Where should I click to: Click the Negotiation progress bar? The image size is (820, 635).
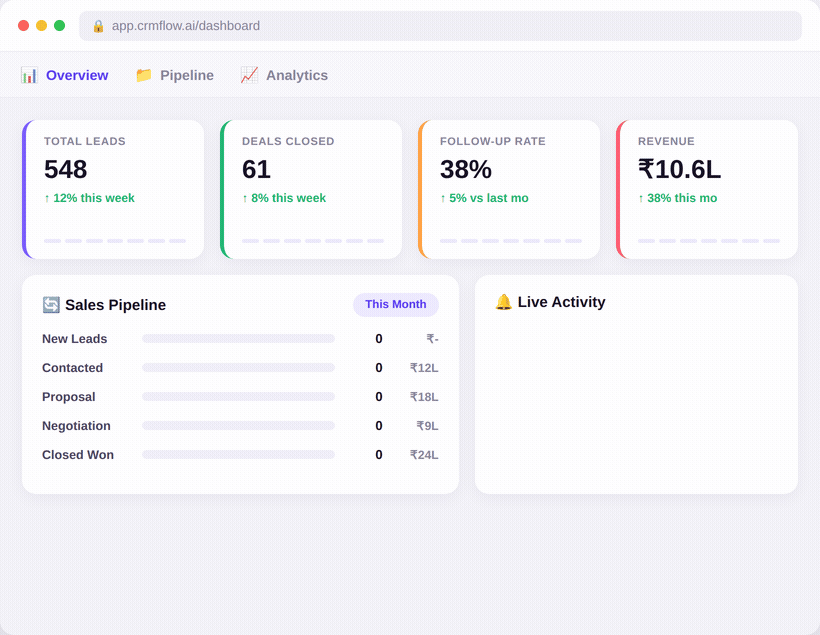click(238, 426)
